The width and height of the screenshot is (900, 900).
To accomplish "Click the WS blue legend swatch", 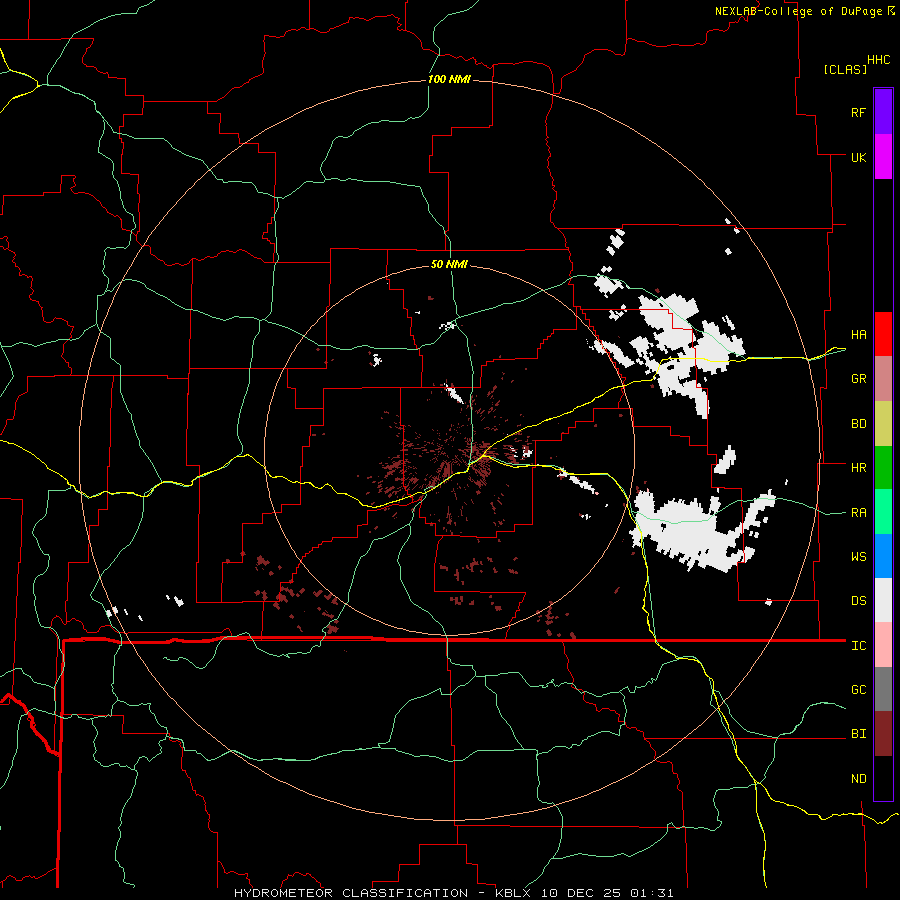I will tap(883, 556).
